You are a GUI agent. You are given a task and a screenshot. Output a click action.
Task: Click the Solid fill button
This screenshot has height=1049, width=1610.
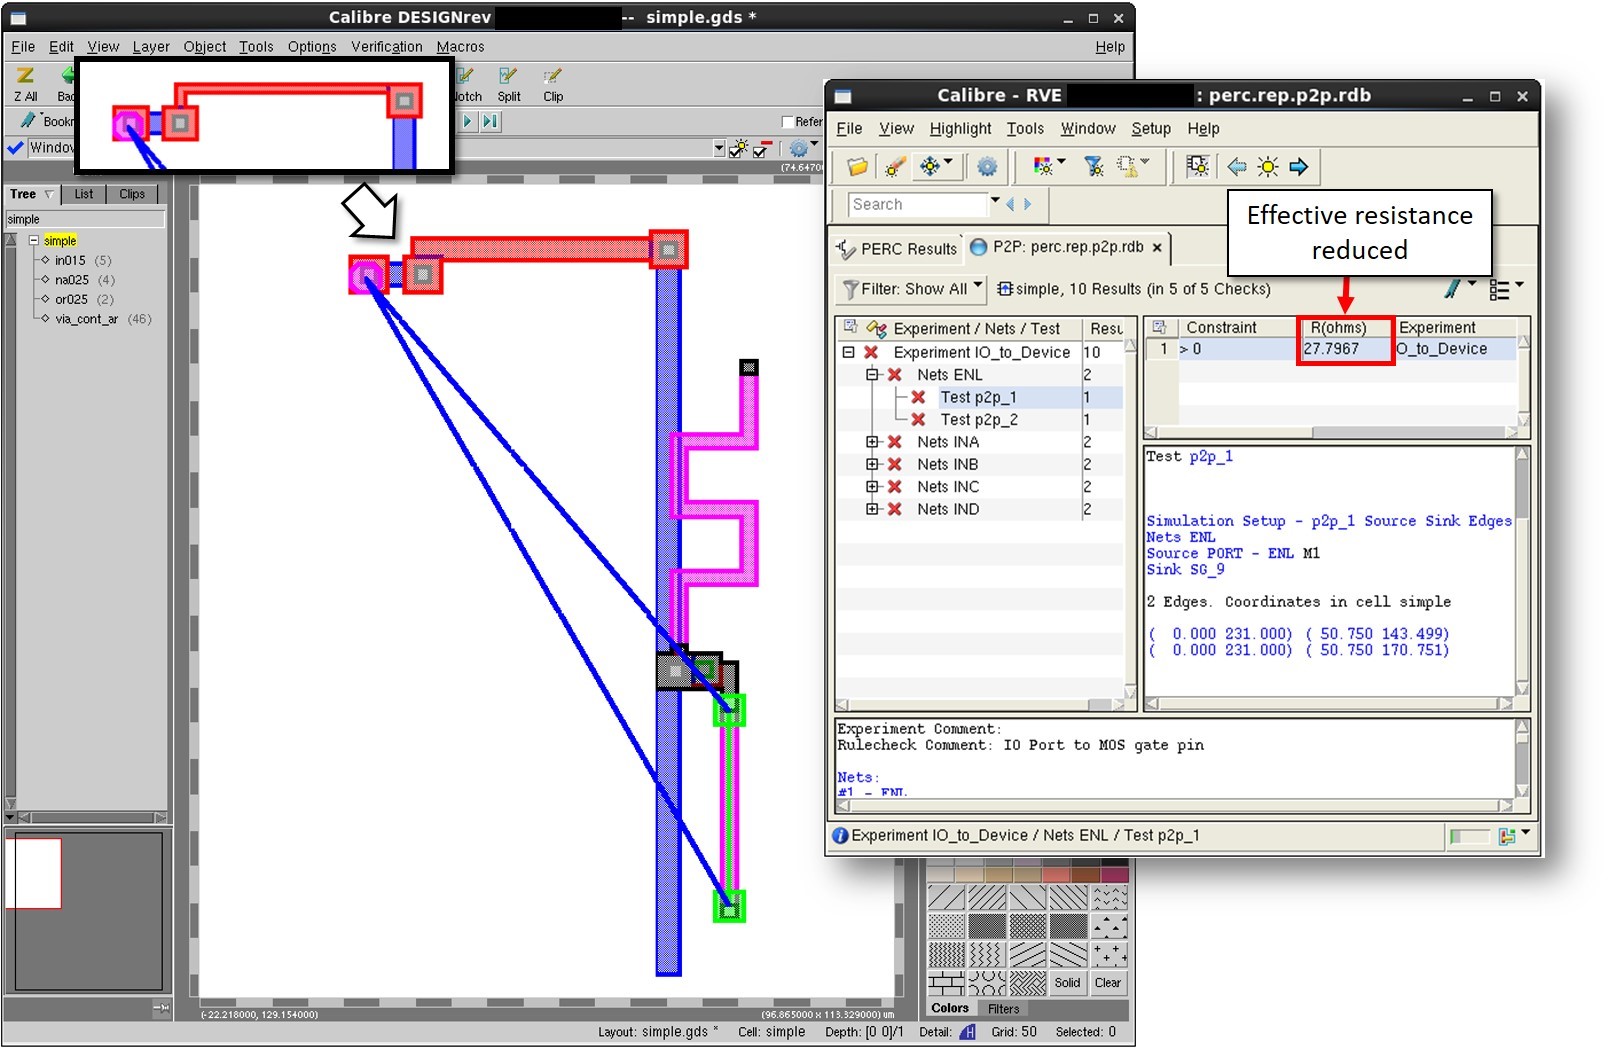click(1067, 983)
